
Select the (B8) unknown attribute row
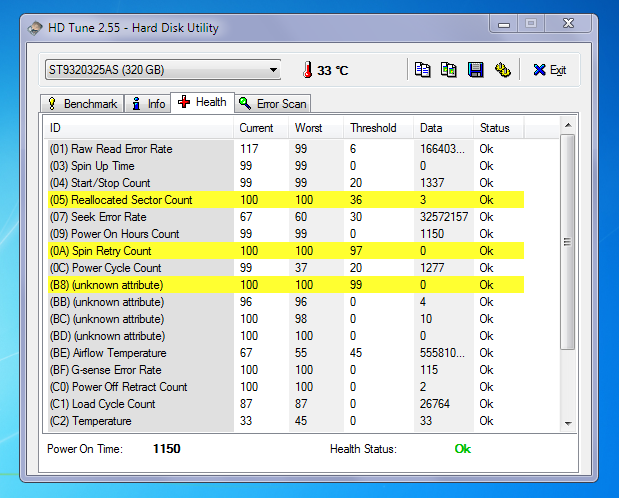[286, 285]
